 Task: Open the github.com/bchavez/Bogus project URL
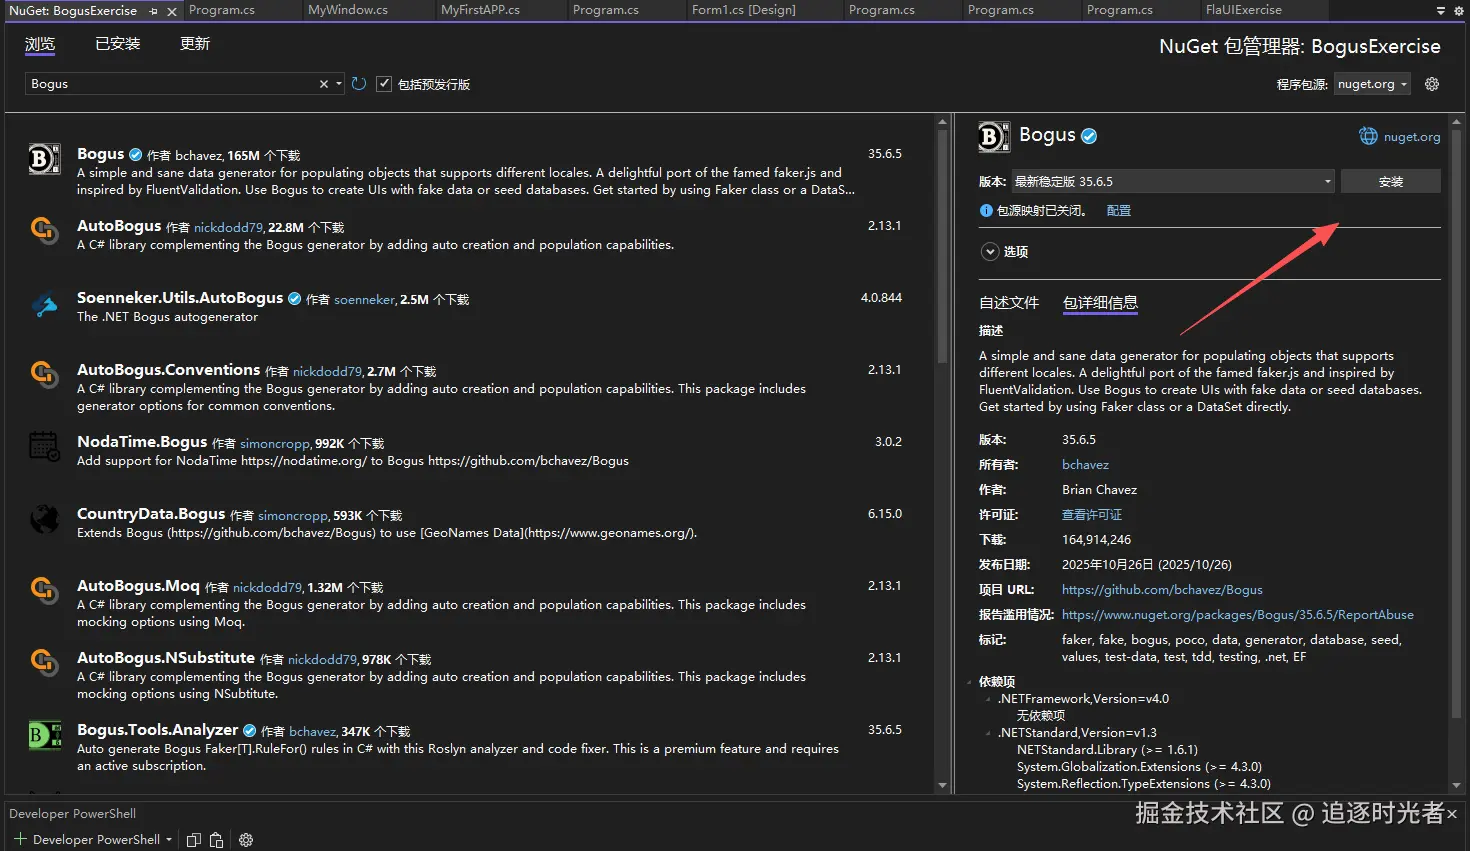tap(1162, 590)
